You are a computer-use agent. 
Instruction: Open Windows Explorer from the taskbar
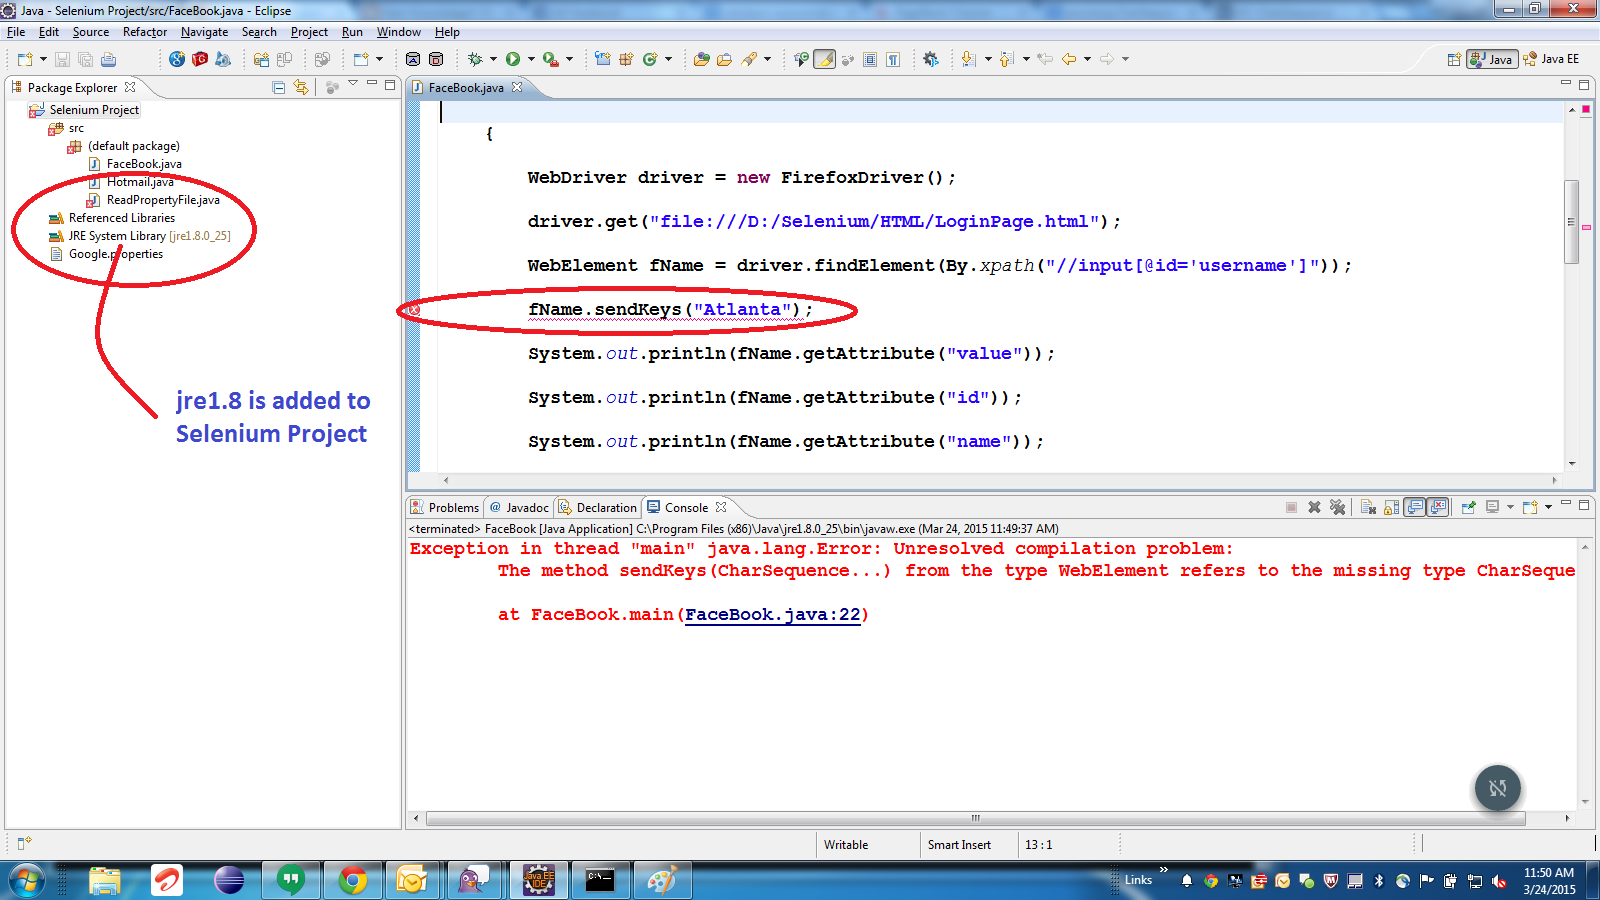tap(104, 881)
